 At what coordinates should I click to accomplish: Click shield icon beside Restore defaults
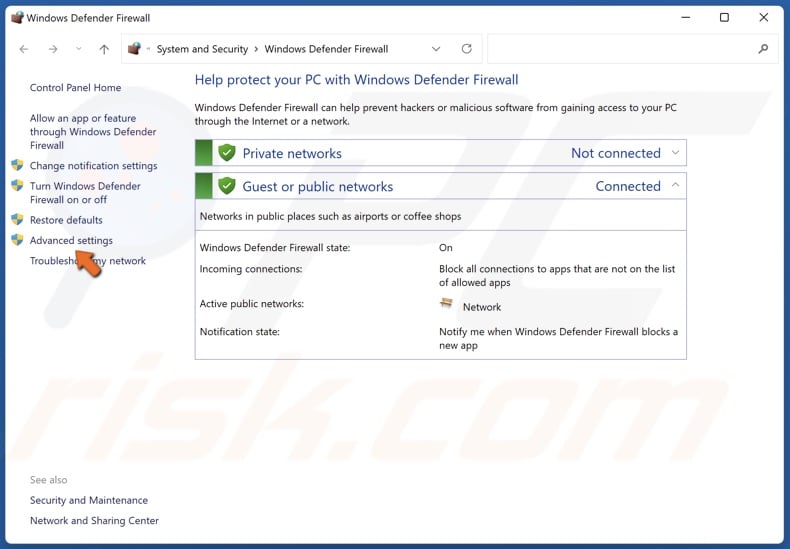tap(17, 219)
